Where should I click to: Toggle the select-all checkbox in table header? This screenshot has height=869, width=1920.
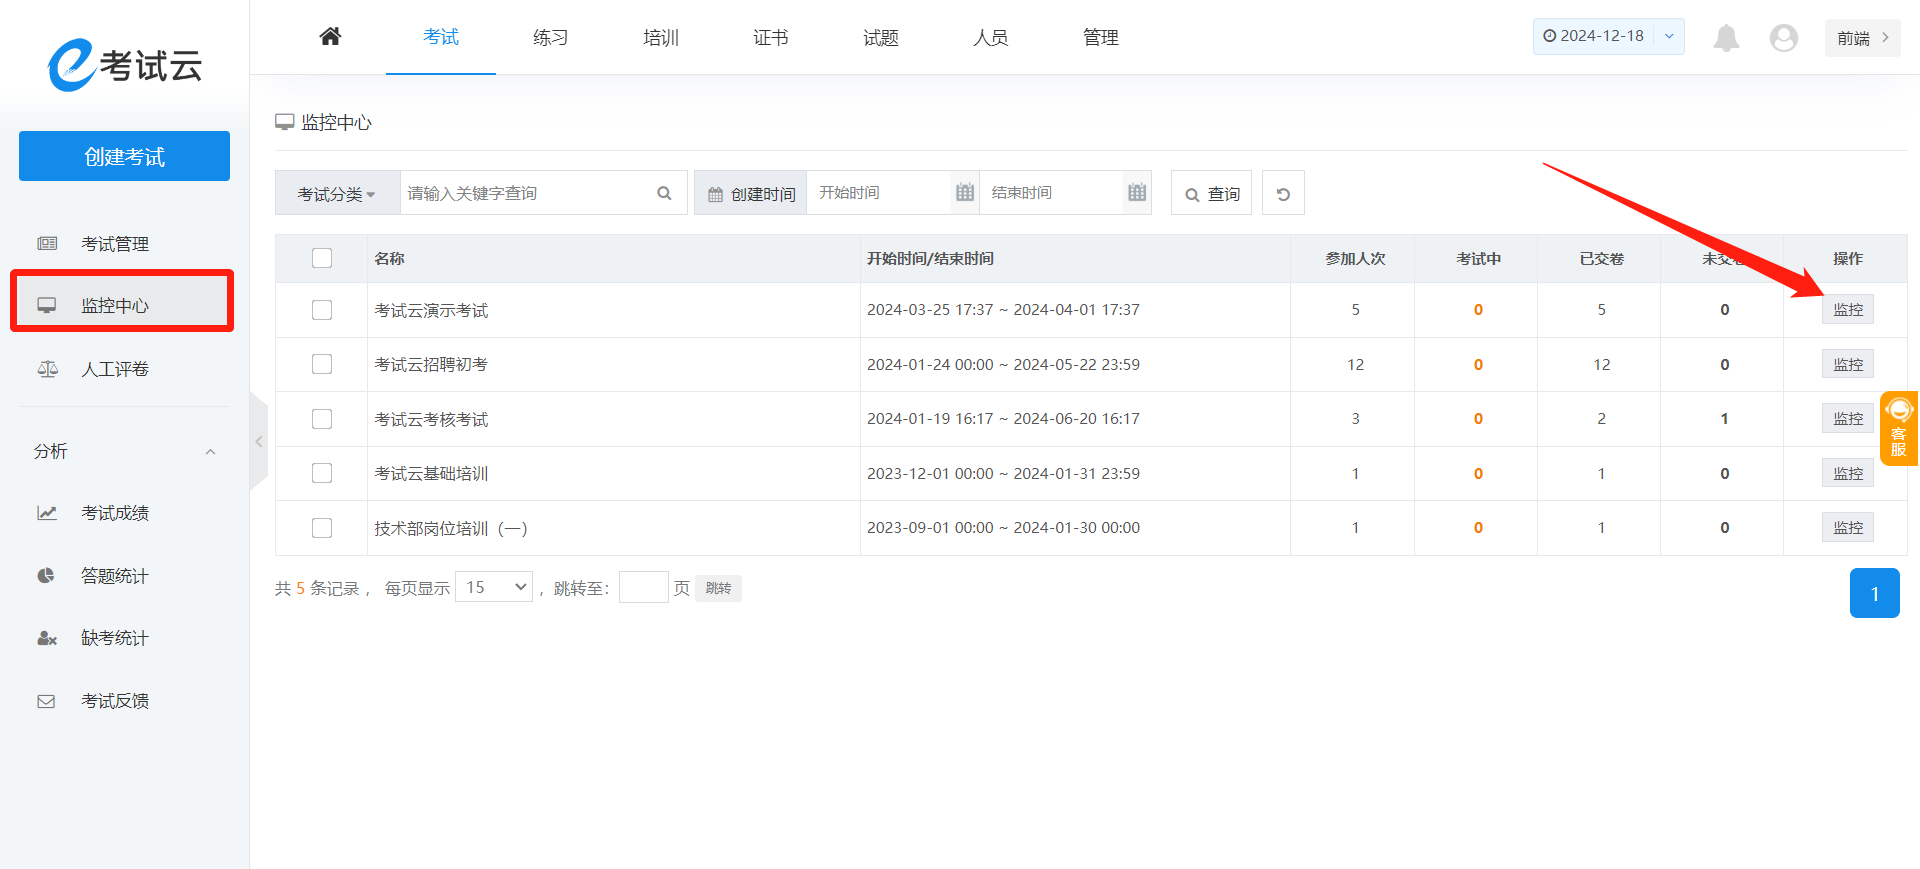(322, 258)
